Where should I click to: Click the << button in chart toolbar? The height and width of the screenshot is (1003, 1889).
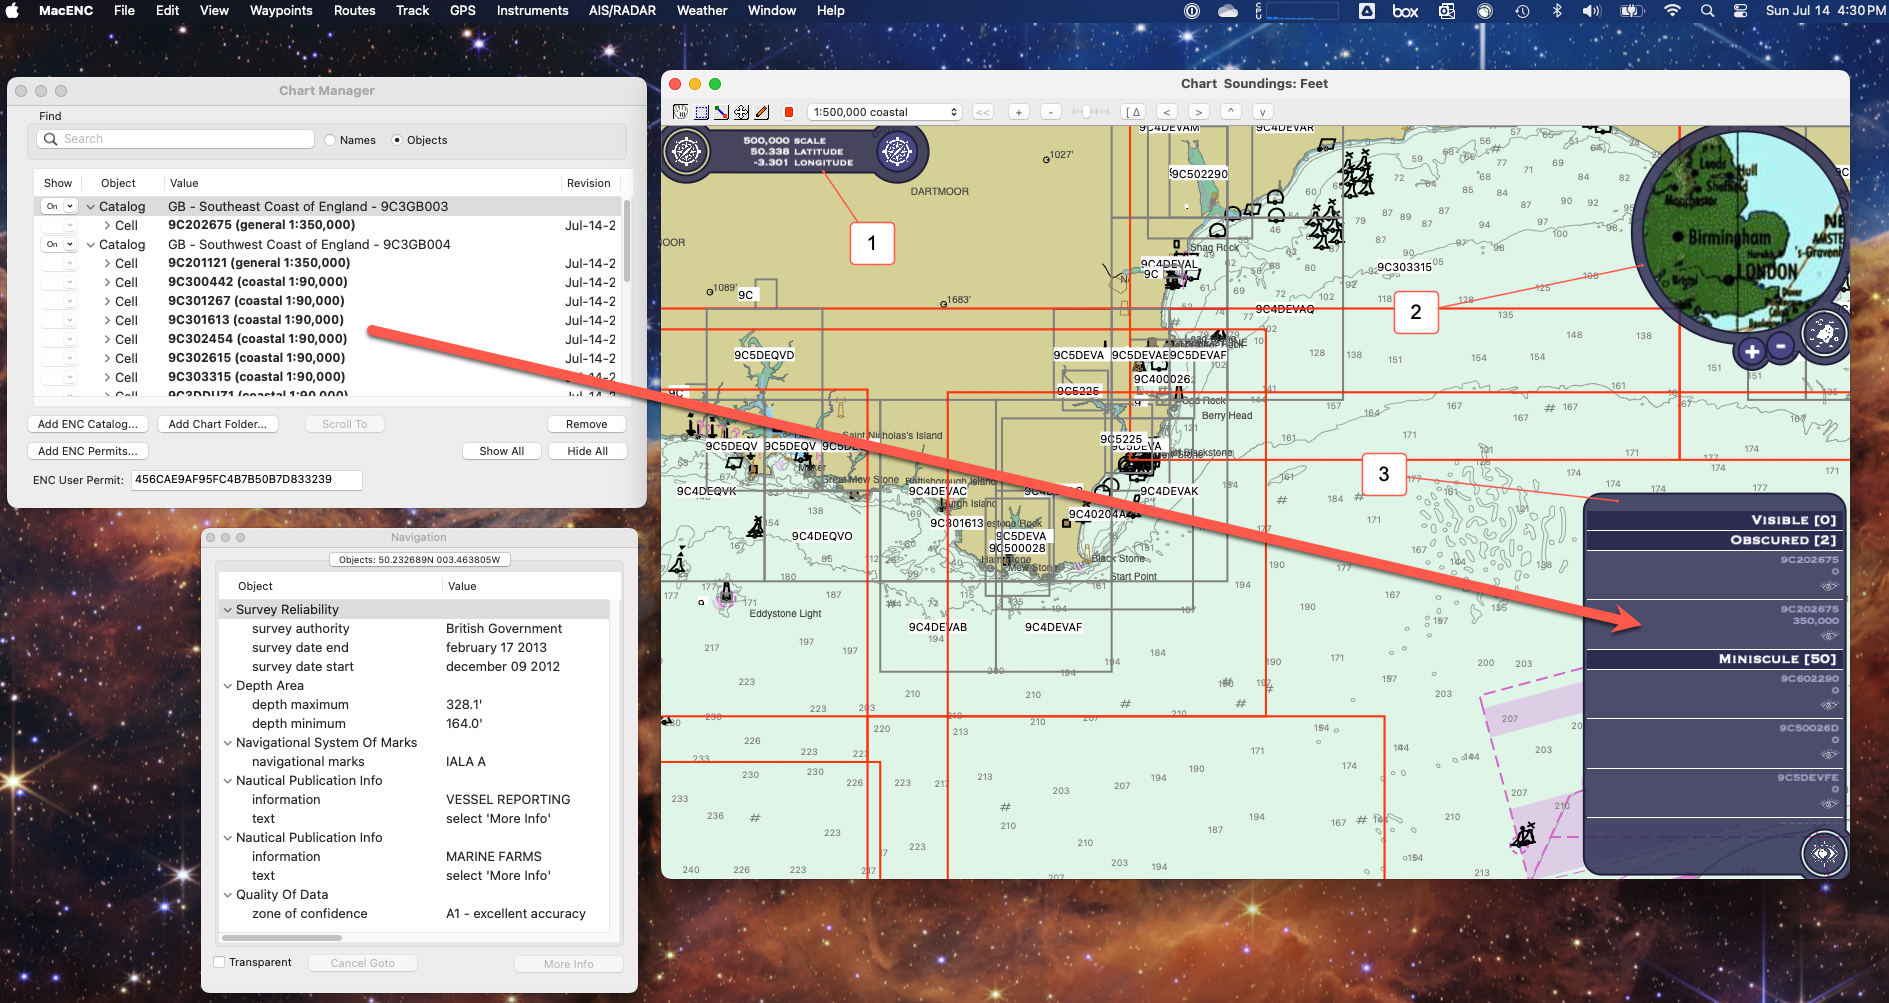click(983, 112)
